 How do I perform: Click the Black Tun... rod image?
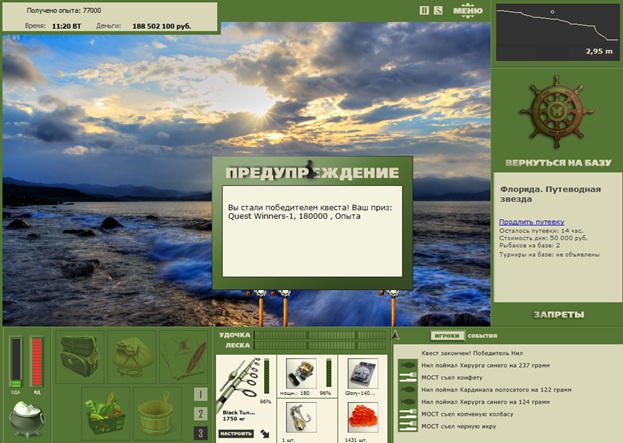tap(239, 383)
